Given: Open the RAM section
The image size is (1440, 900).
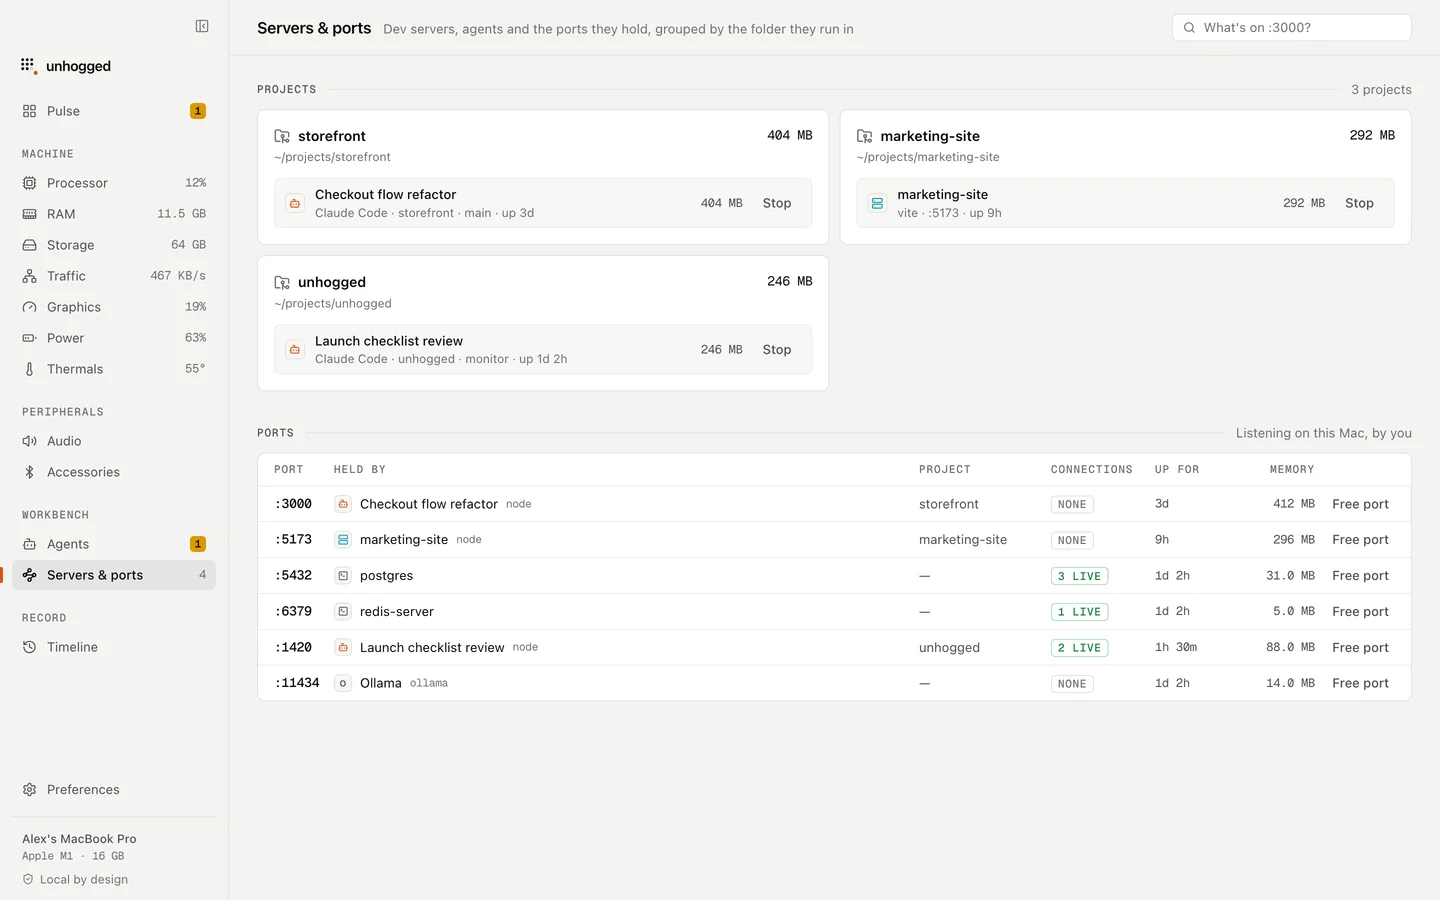Looking at the screenshot, I should (x=114, y=214).
